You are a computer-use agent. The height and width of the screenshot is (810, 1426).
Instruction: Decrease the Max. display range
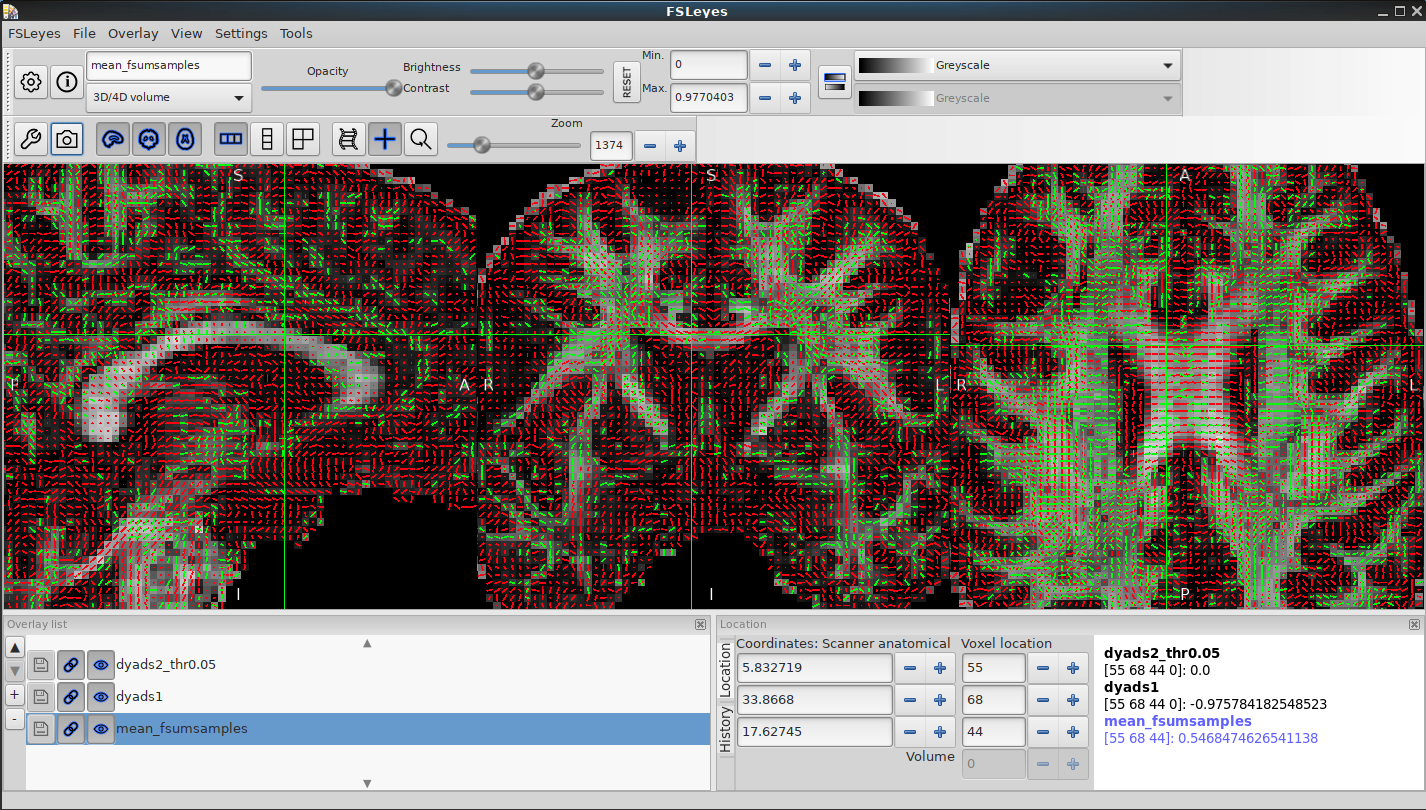click(x=765, y=98)
